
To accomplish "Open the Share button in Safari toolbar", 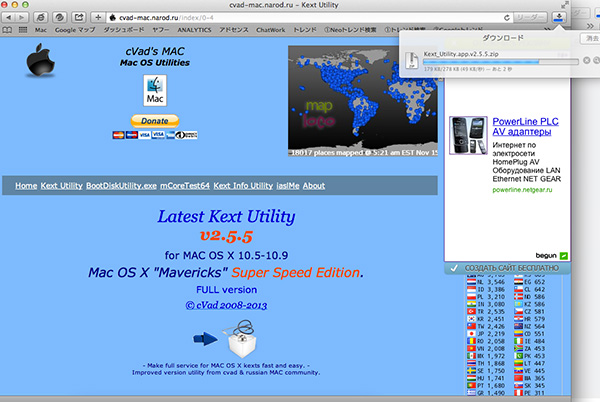I will pos(78,18).
